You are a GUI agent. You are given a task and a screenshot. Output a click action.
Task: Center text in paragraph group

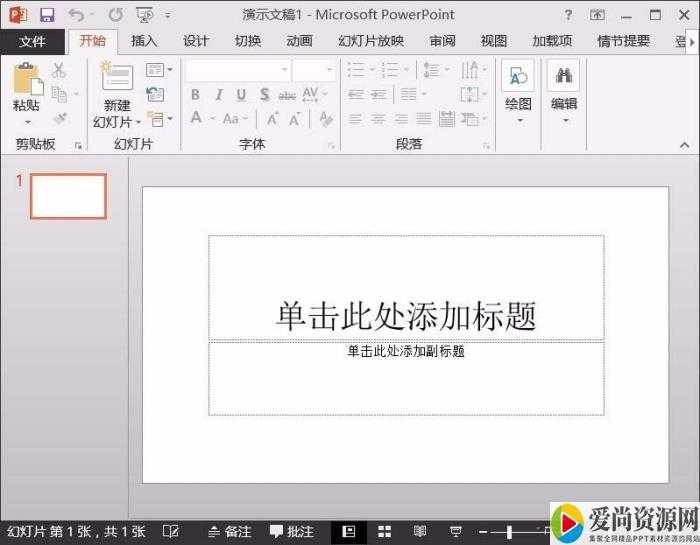point(378,119)
